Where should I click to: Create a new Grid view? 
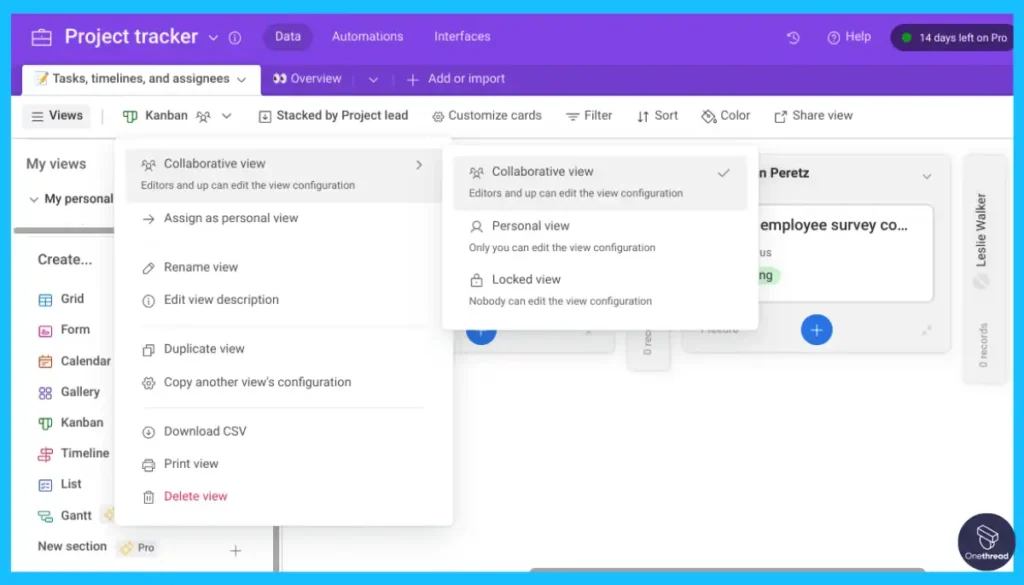point(61,299)
